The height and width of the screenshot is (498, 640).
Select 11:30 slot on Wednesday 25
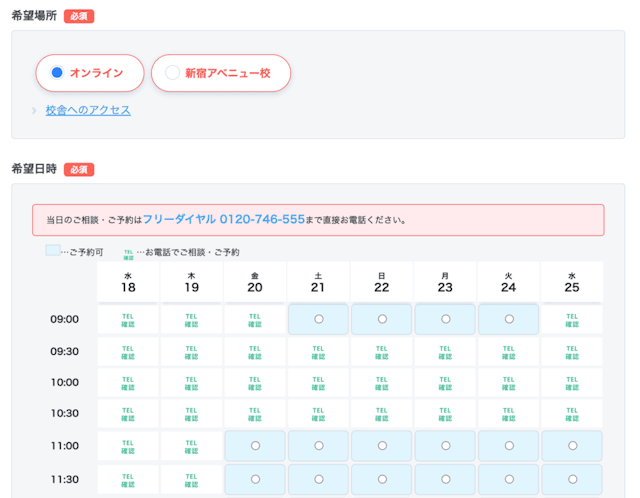coord(572,479)
